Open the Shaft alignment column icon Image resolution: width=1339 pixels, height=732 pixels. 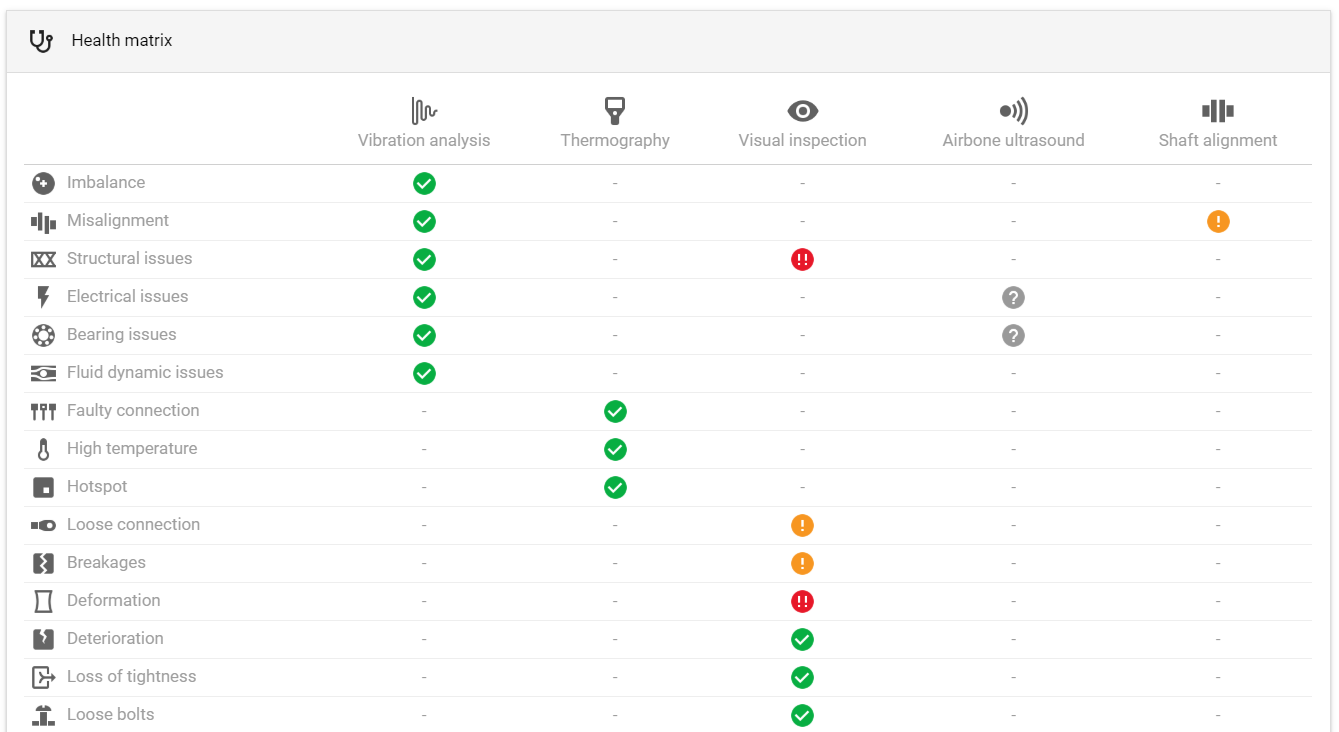[1217, 111]
